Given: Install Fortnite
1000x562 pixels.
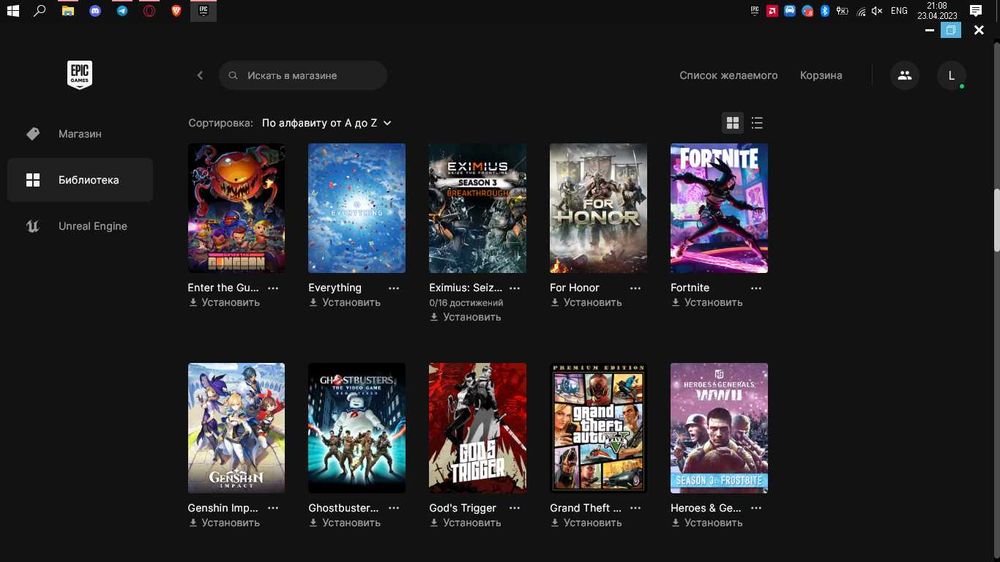Looking at the screenshot, I should click(707, 302).
